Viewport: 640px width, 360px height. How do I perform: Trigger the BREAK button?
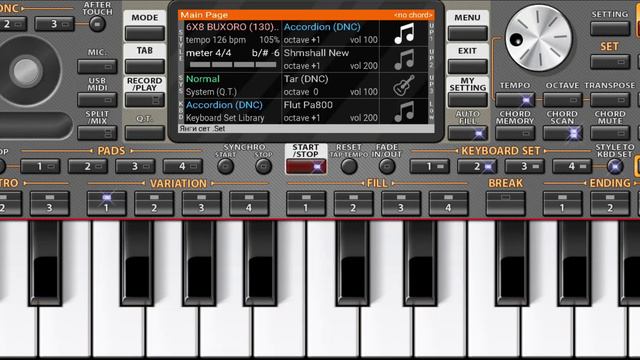point(505,203)
